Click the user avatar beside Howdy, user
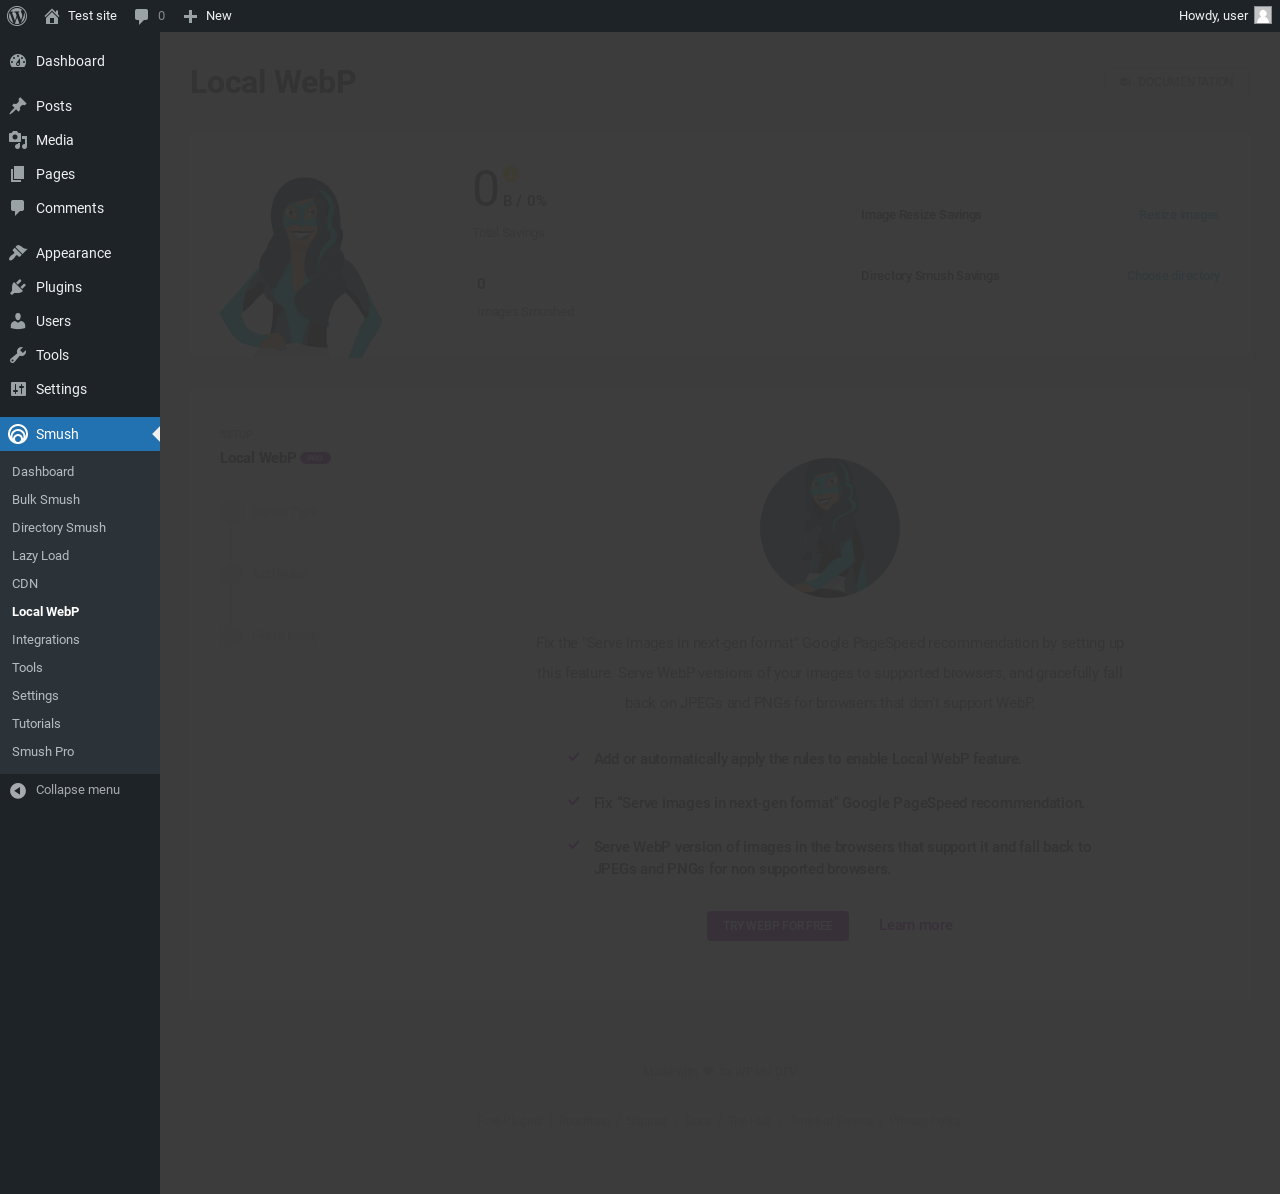Screen dimensions: 1280x1194 pos(1263,16)
